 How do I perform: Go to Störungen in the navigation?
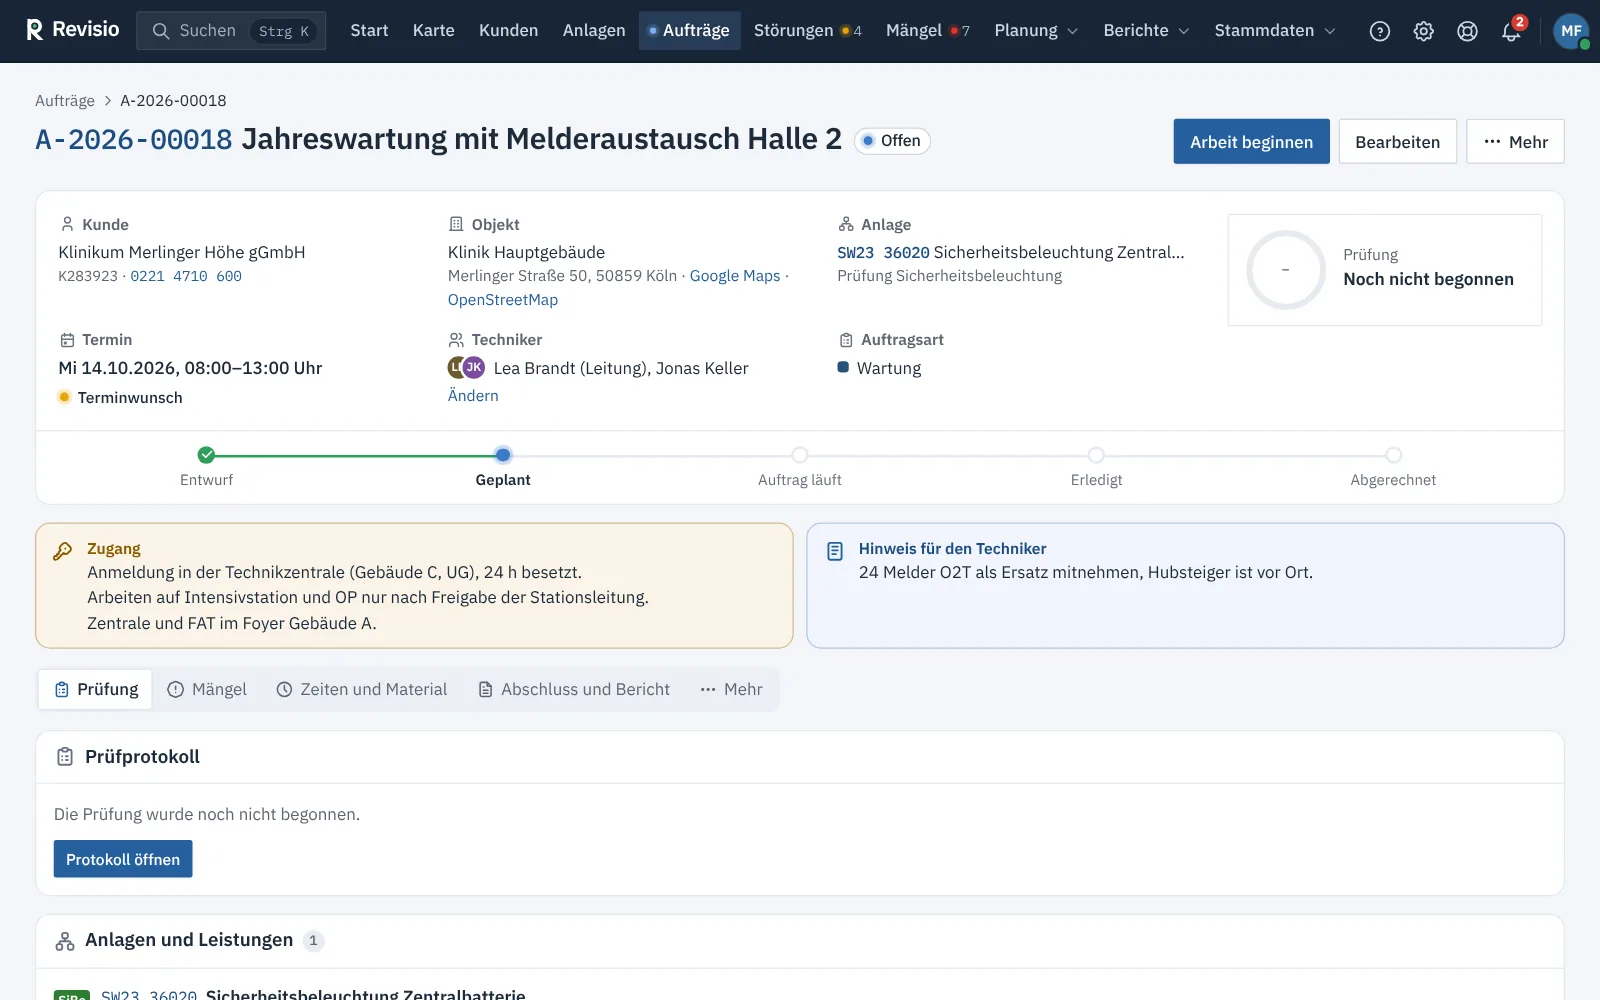tap(807, 31)
